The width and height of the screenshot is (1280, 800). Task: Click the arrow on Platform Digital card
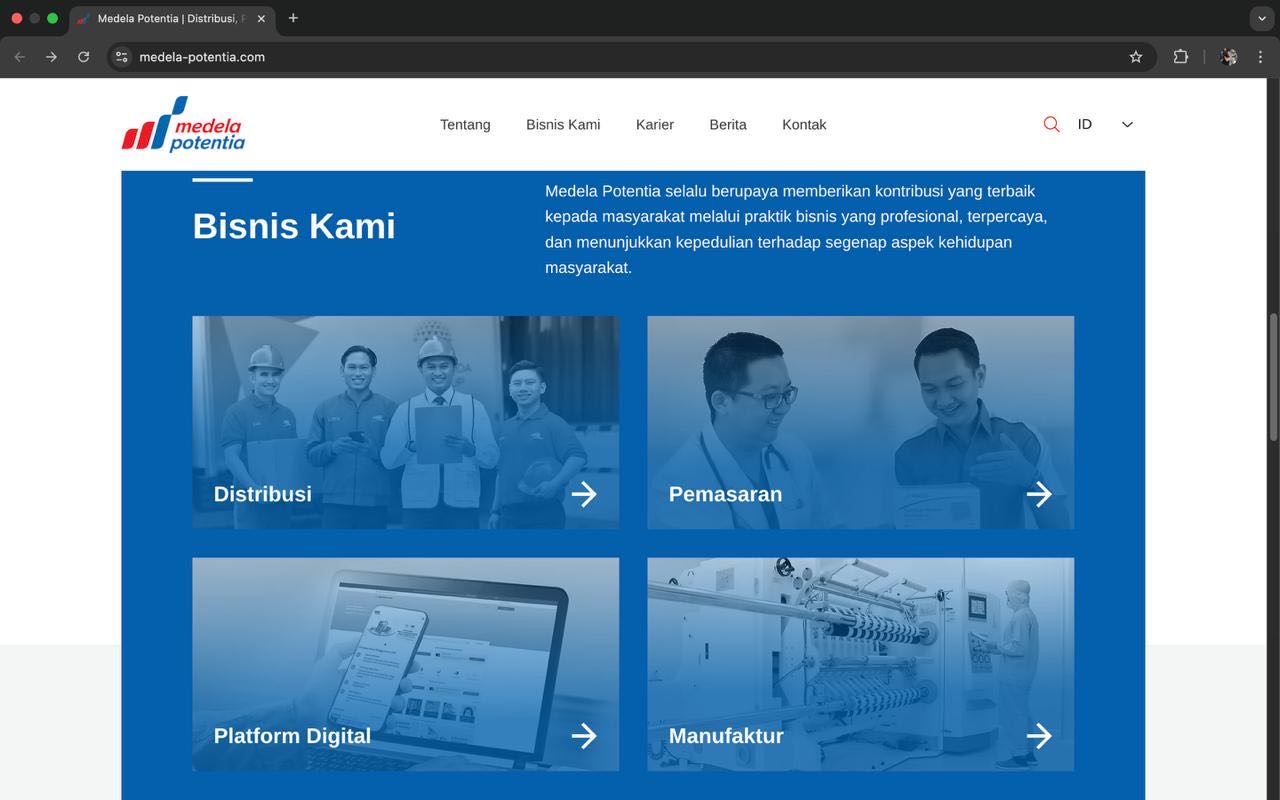(x=584, y=736)
